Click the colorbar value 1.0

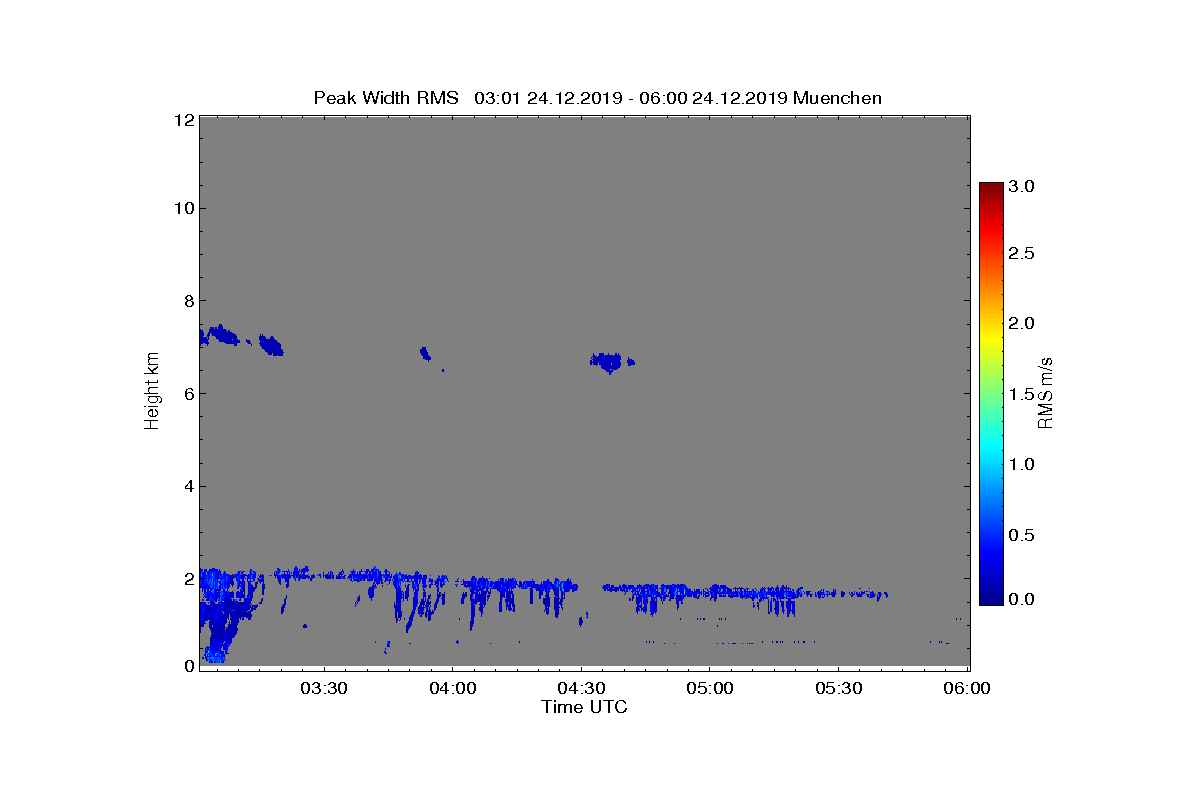click(x=1021, y=464)
